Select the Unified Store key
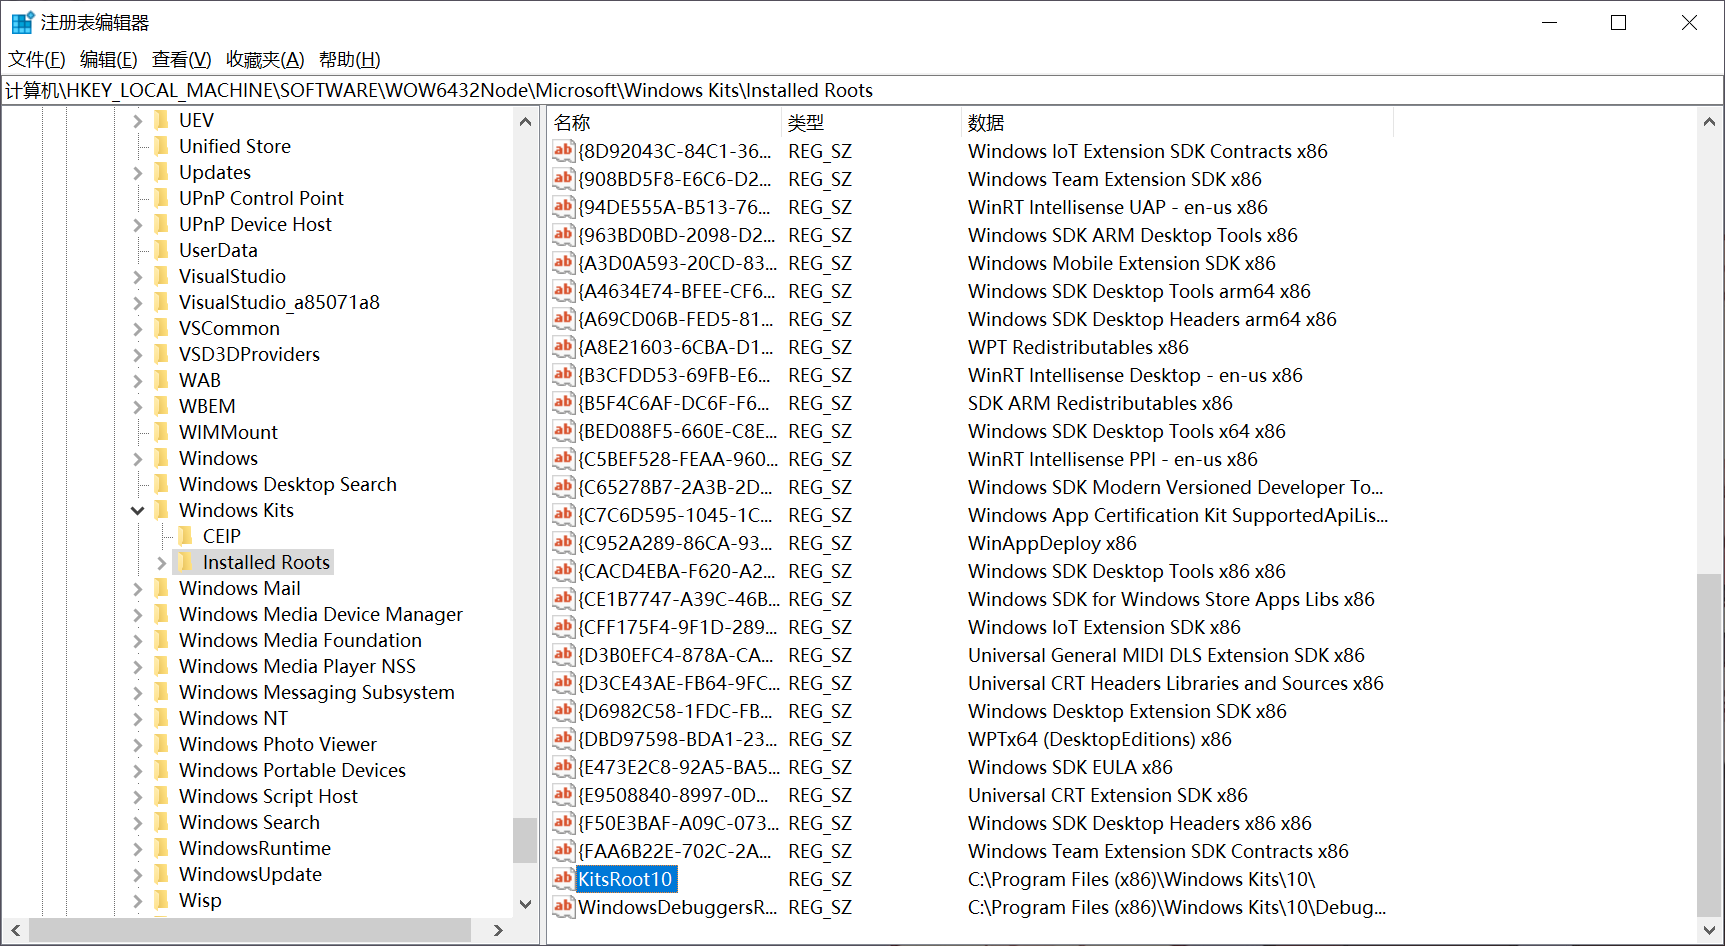 [x=235, y=146]
